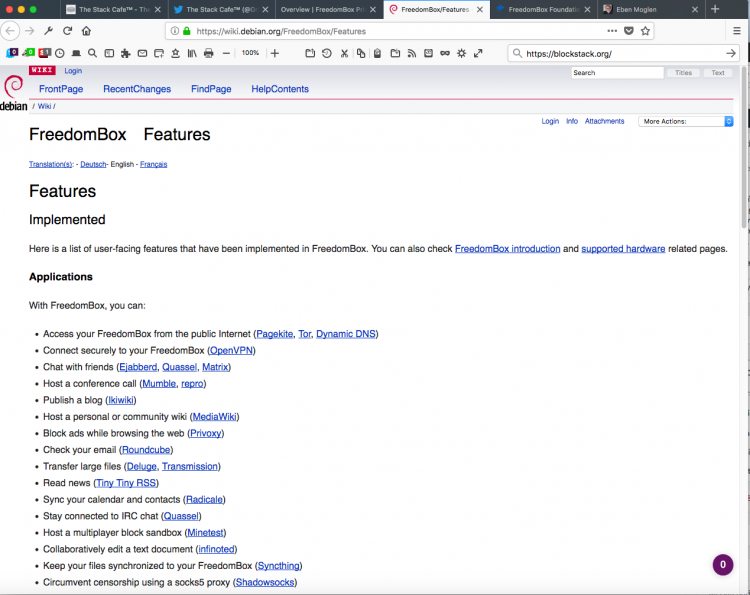Open the Shadowsocks link
Screen dimensions: 750x595
[x=265, y=583]
